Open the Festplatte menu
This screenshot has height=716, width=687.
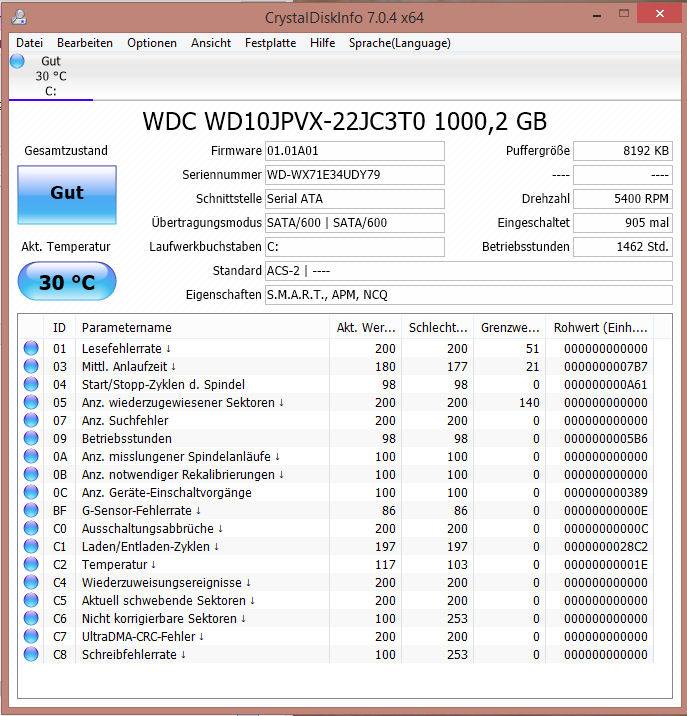click(270, 43)
